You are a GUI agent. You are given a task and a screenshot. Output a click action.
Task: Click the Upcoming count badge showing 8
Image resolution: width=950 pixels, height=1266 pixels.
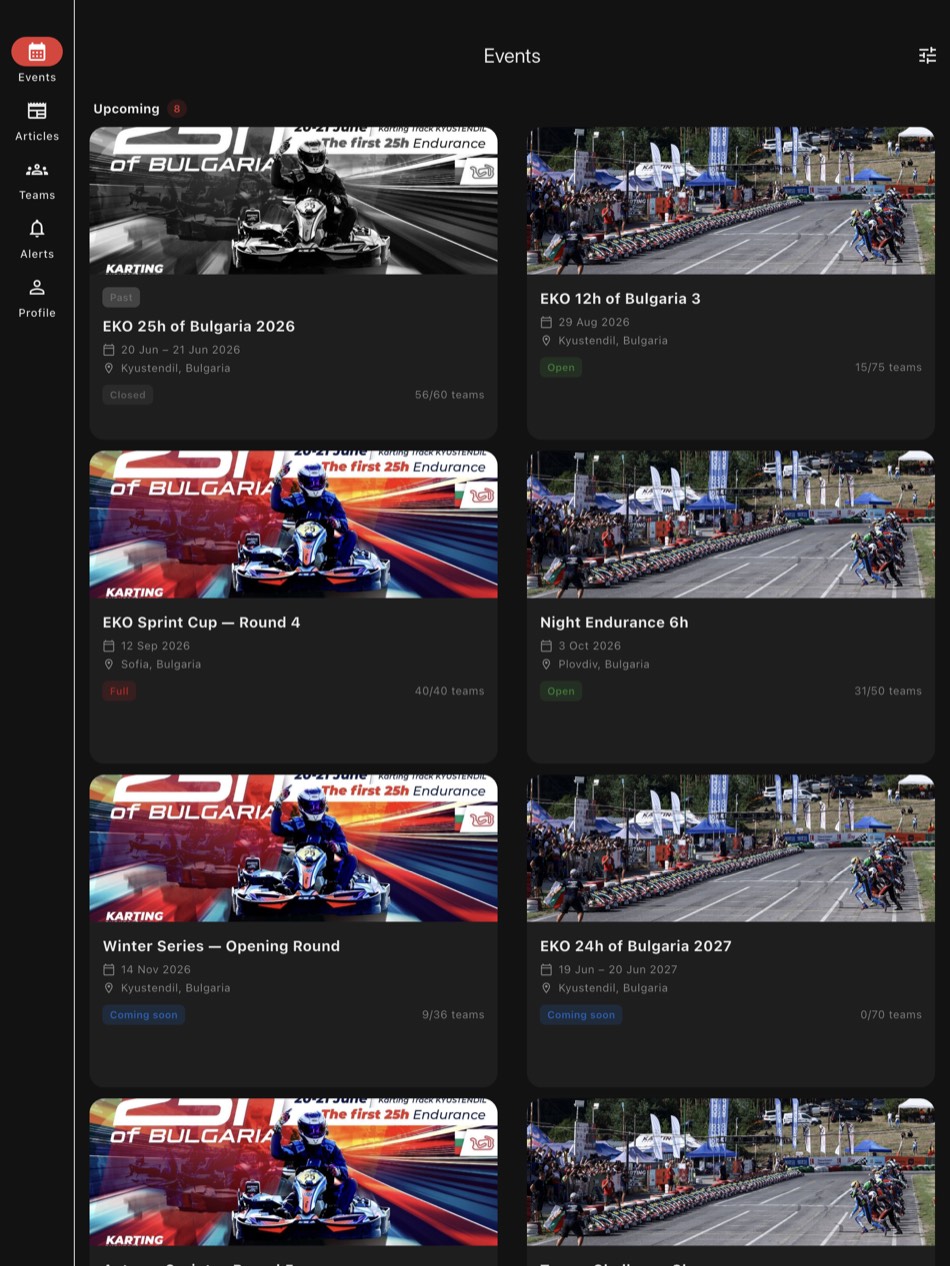click(x=177, y=109)
